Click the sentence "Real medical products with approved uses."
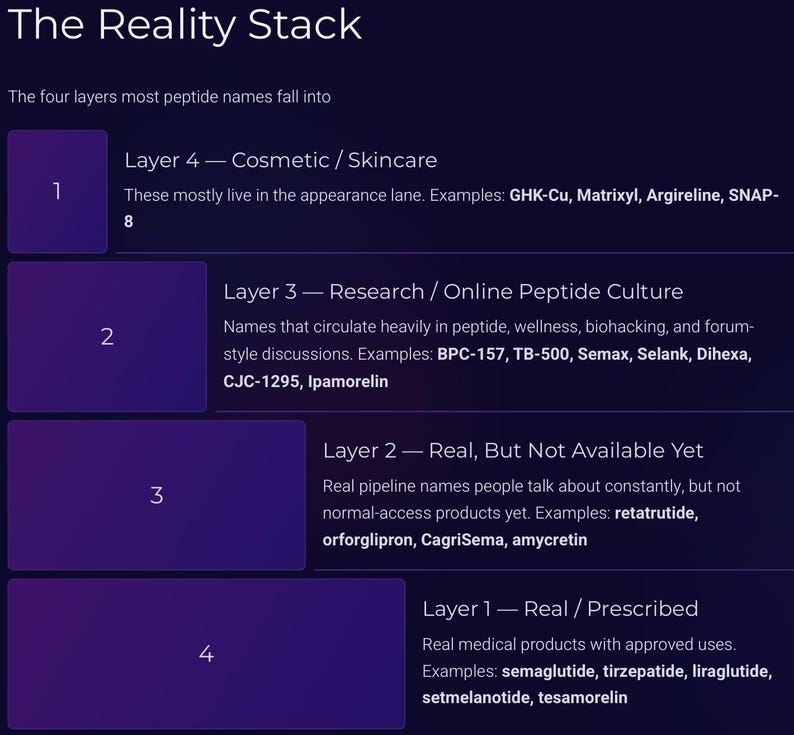 coord(579,644)
